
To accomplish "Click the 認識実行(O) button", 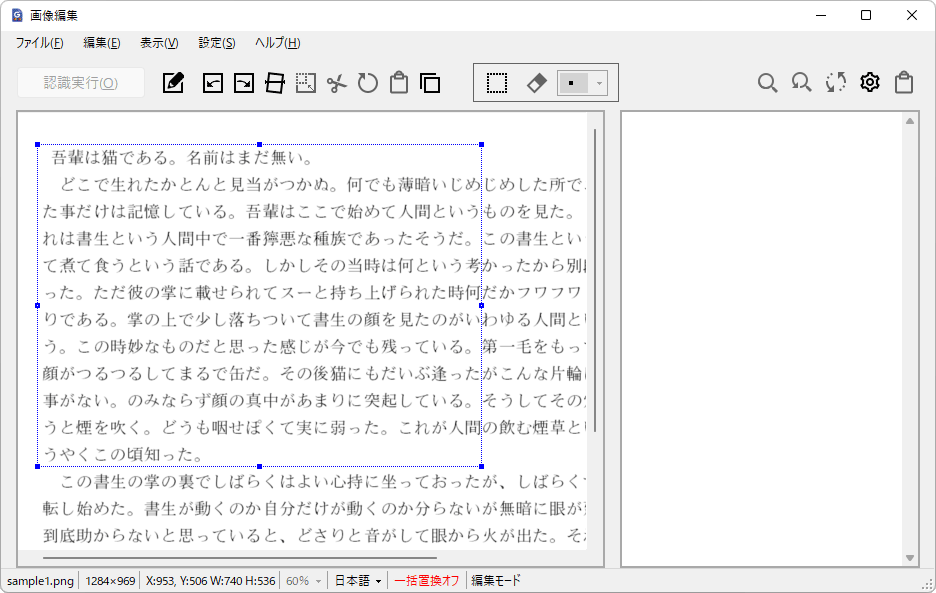I will pos(81,82).
